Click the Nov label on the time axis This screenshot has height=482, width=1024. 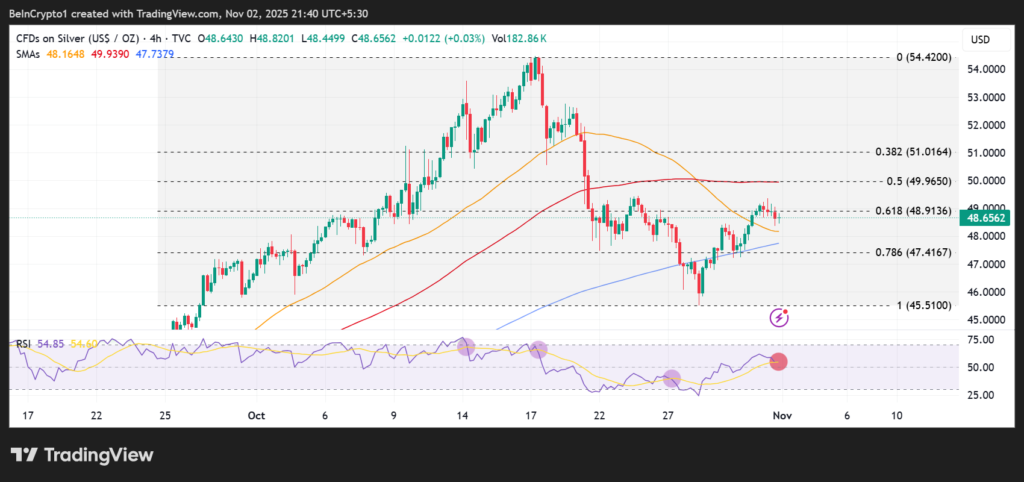tap(782, 415)
